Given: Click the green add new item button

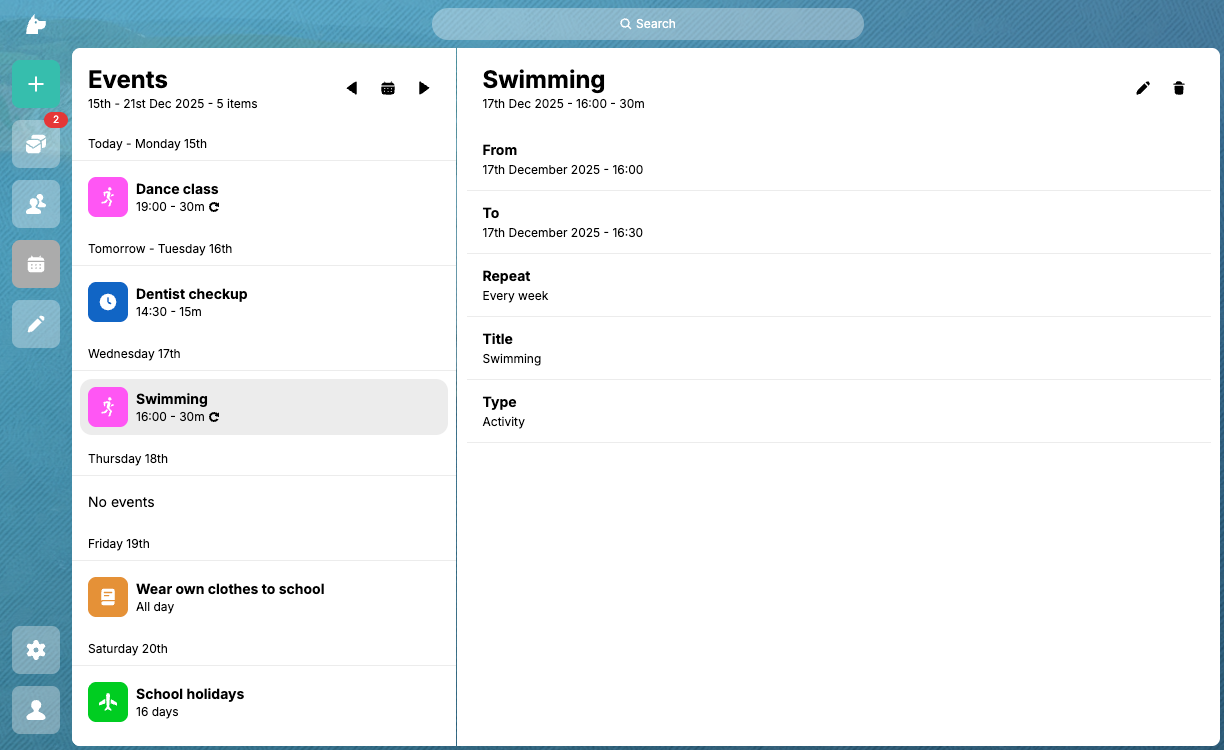Looking at the screenshot, I should [x=36, y=84].
